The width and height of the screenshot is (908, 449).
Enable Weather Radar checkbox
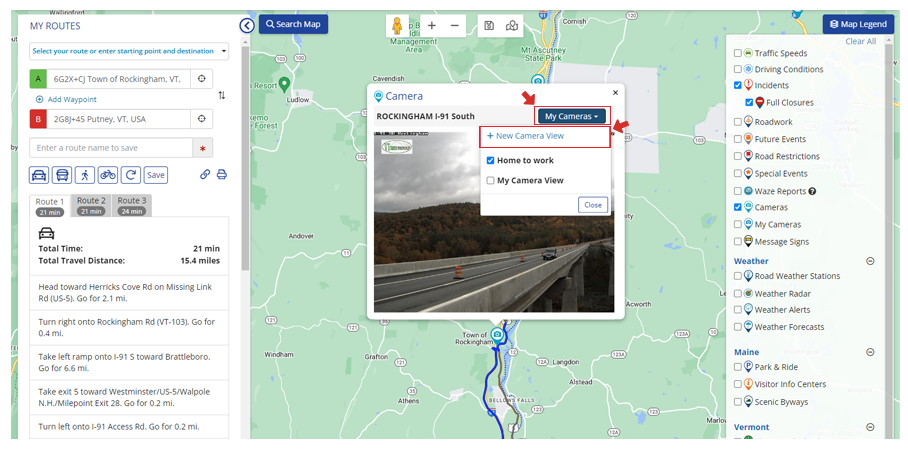pyautogui.click(x=738, y=294)
